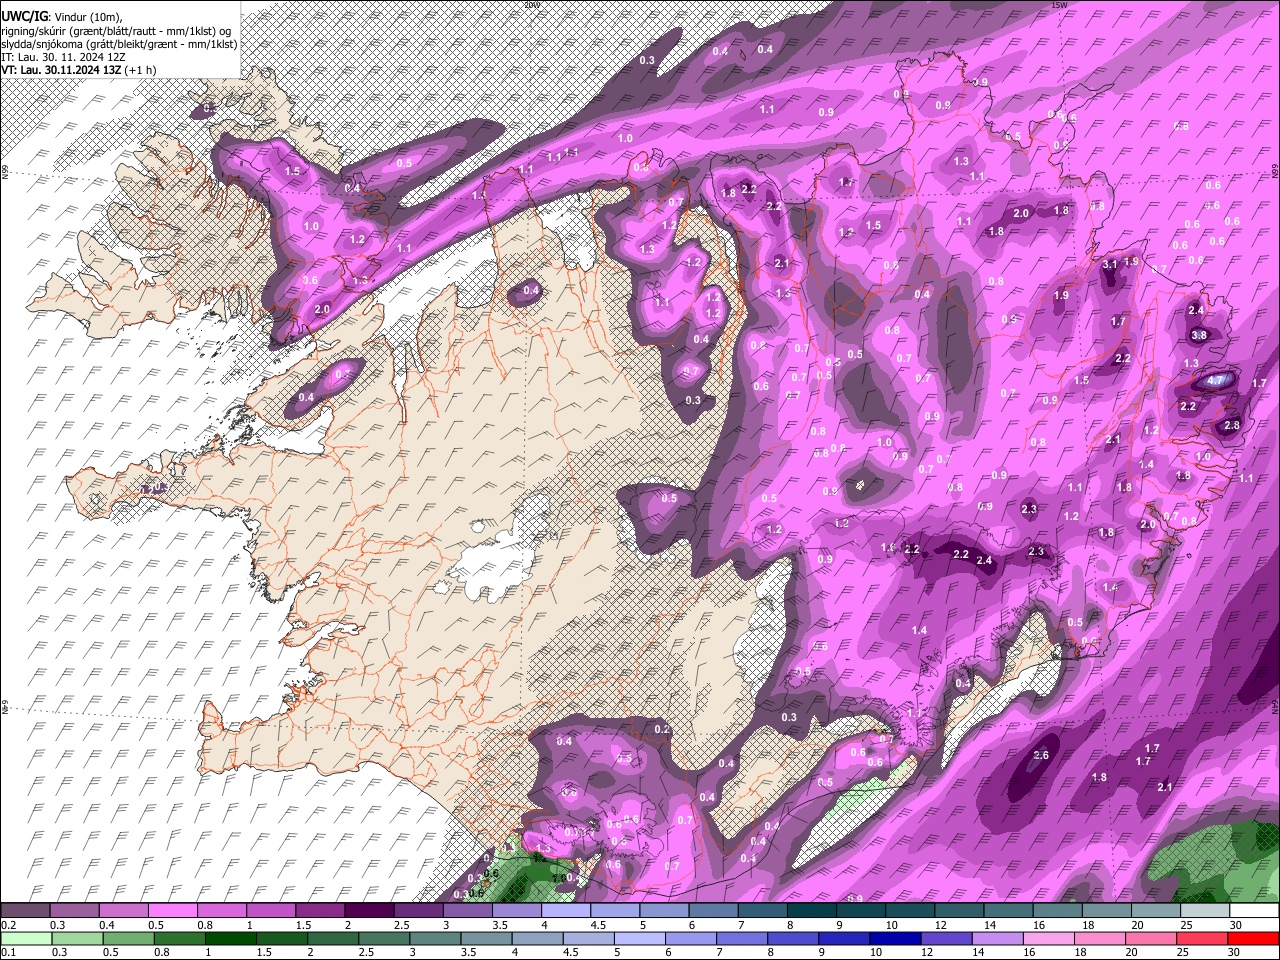The width and height of the screenshot is (1280, 960).
Task: Click the 'IT: Lau. 30. 11. 2024 12Z' line
Action: 64,59
